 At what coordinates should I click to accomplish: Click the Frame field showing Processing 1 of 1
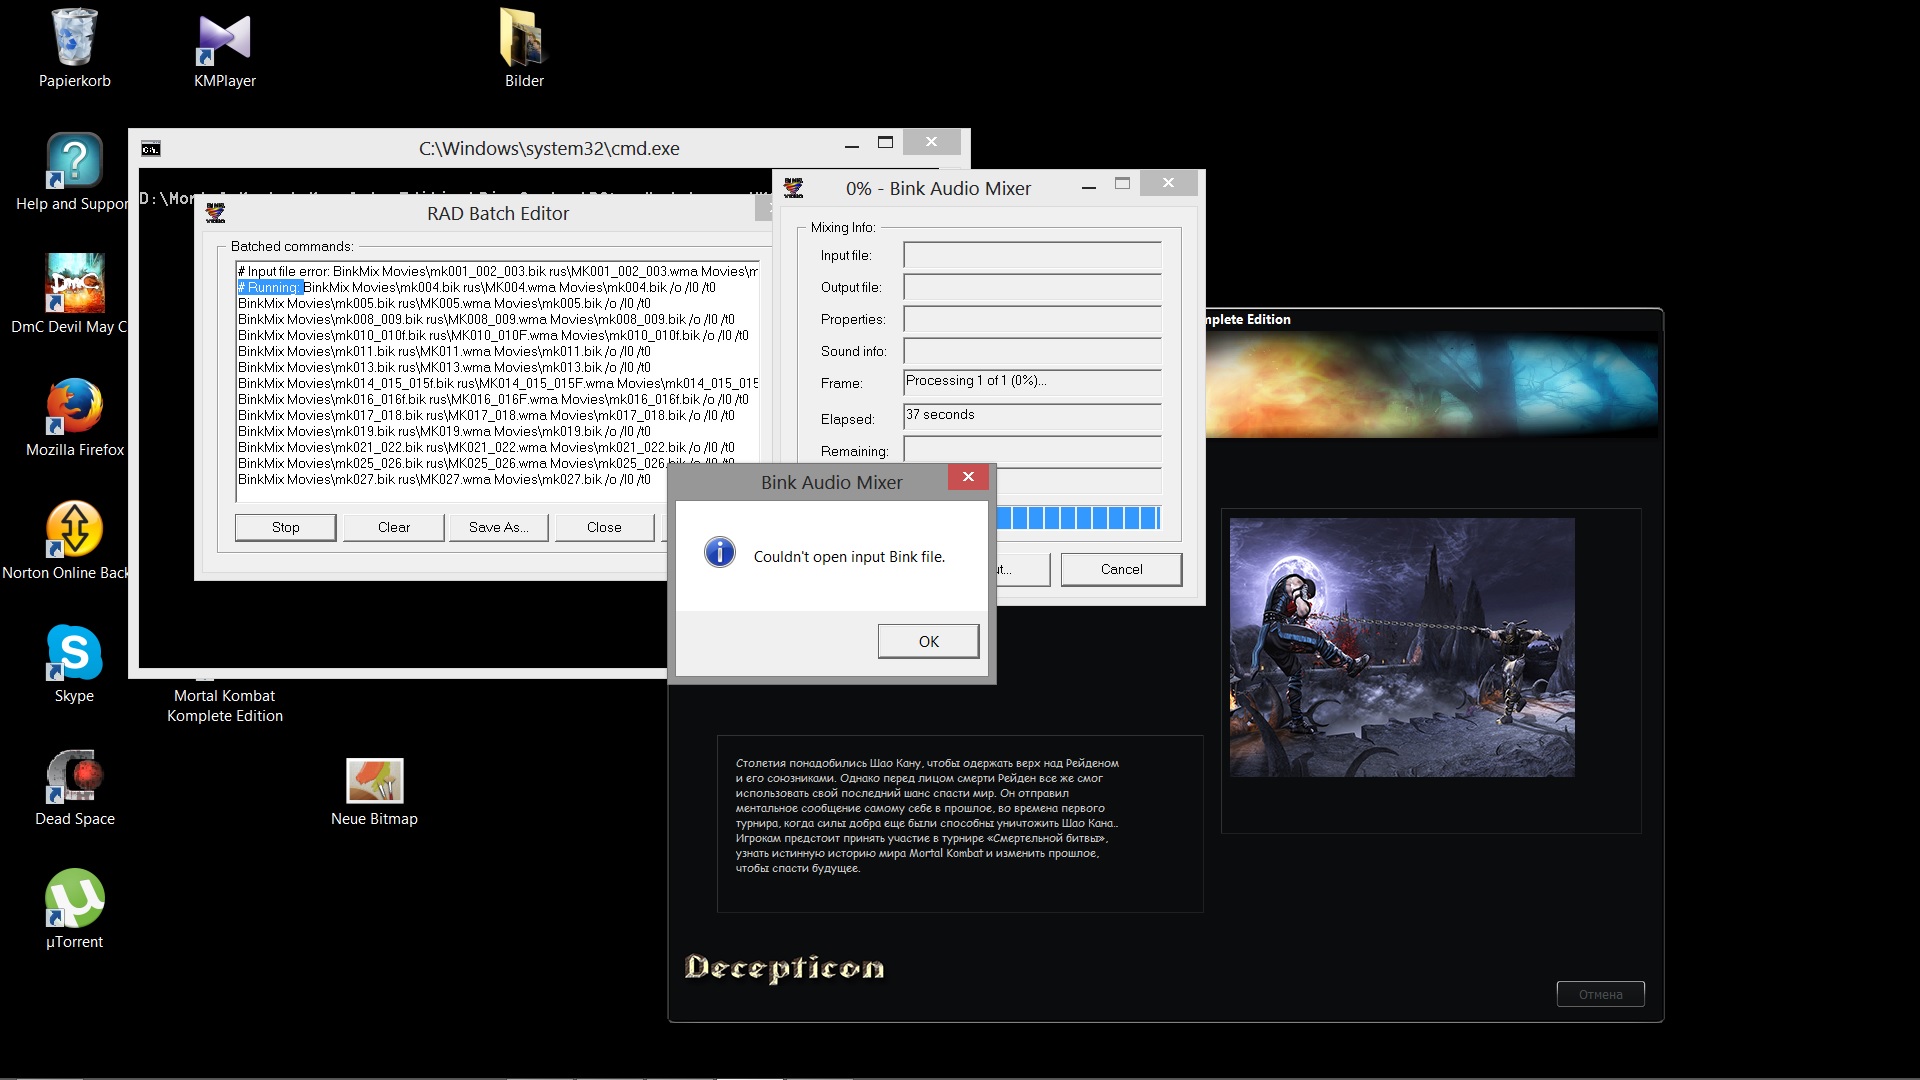(x=1032, y=383)
